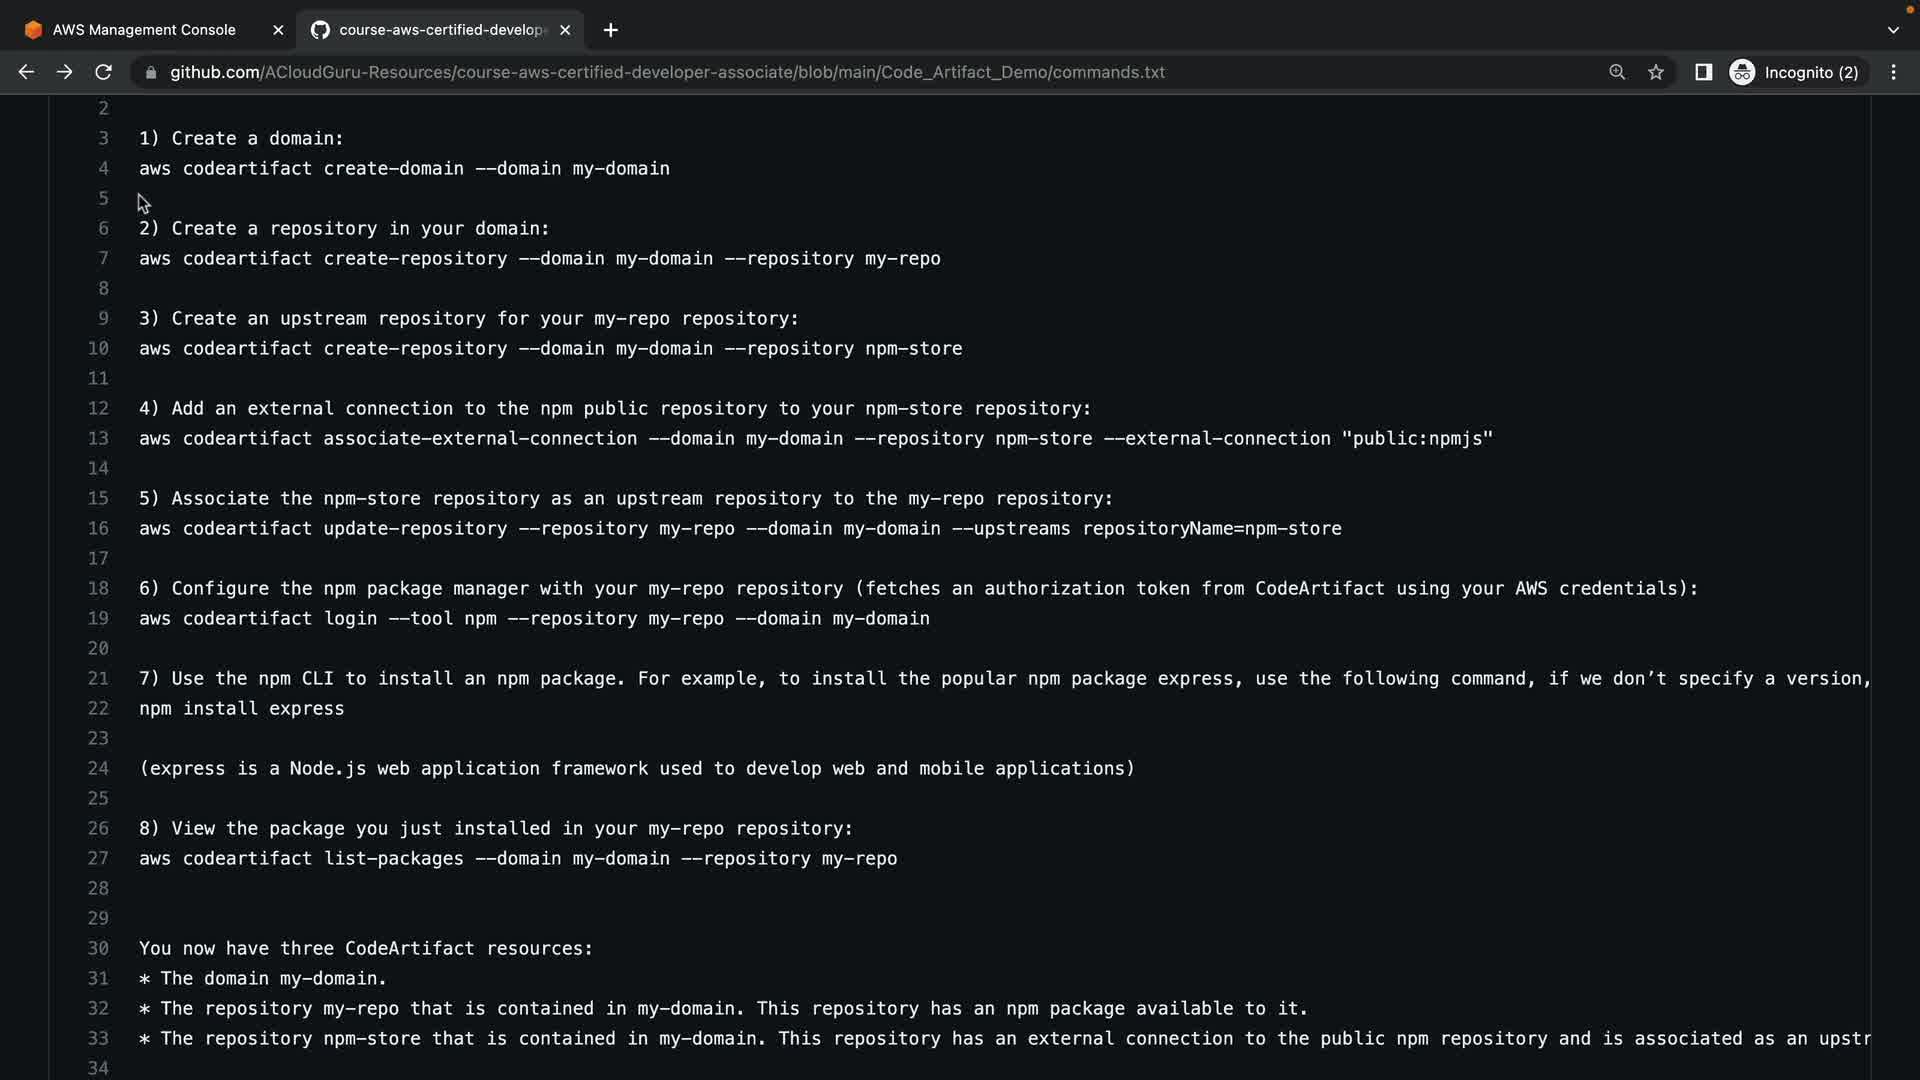Expand the tab search chevron

pos(1892,30)
